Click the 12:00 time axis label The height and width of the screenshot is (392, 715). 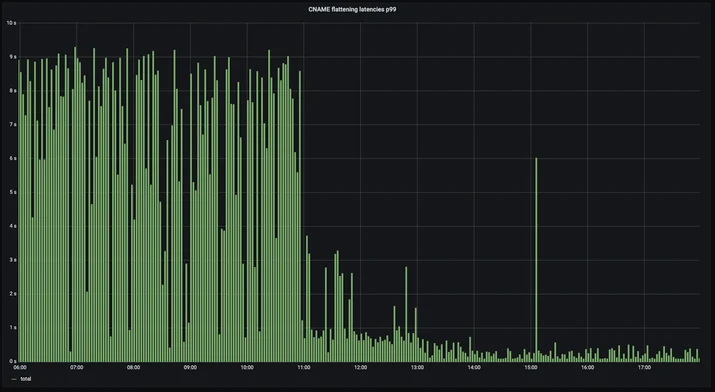click(x=360, y=367)
